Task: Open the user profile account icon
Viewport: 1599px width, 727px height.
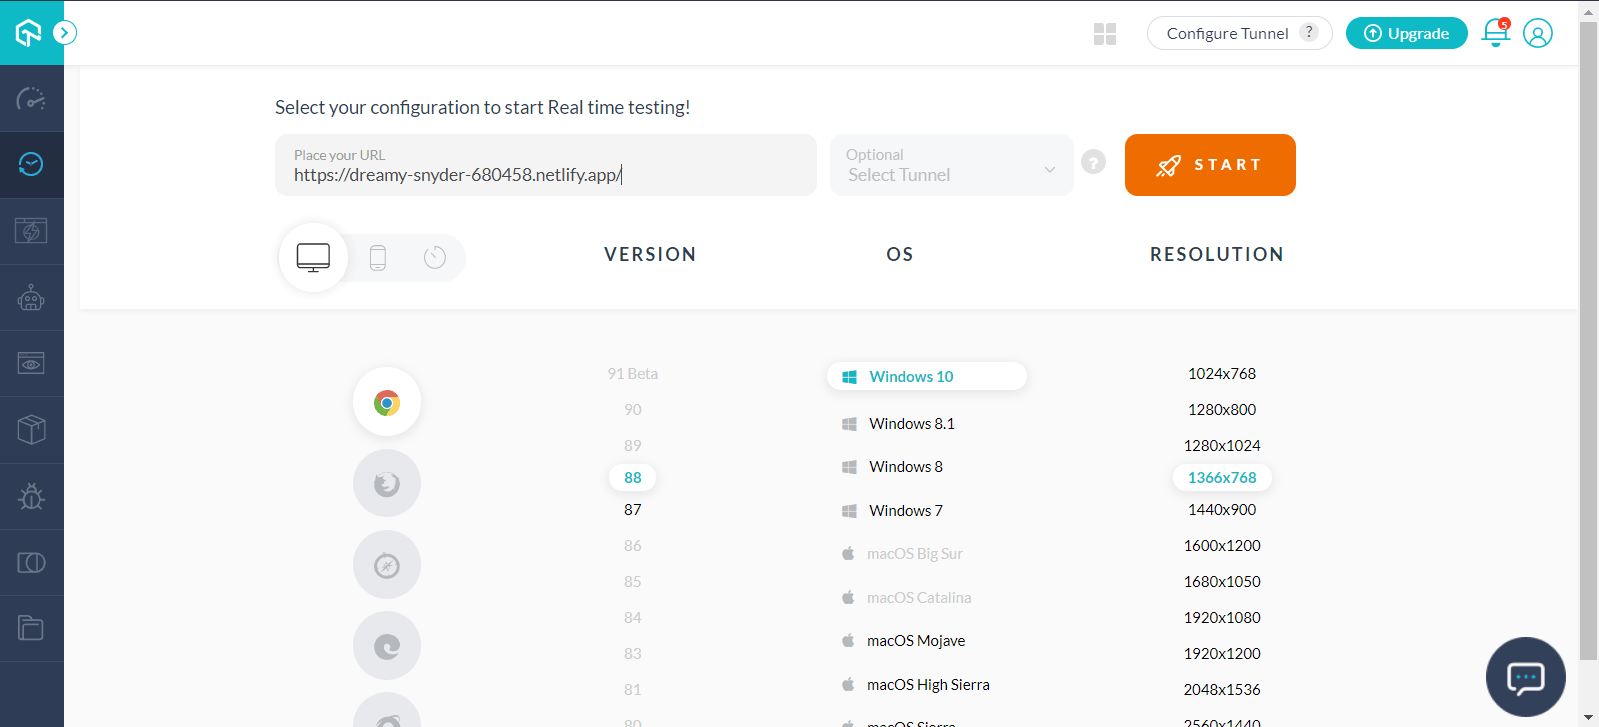Action: [x=1537, y=33]
